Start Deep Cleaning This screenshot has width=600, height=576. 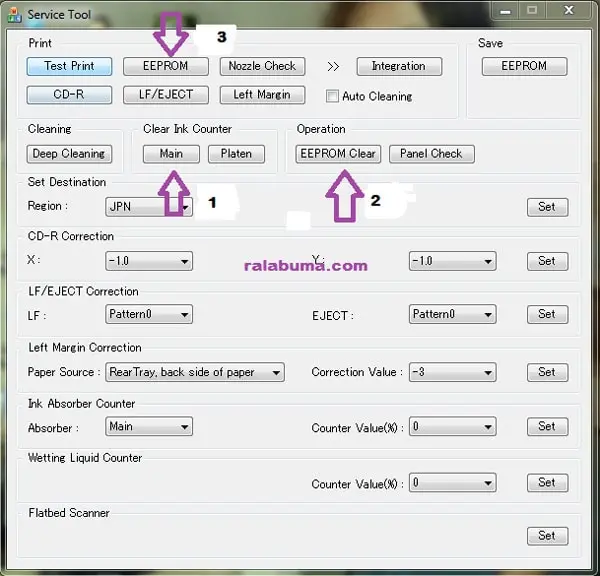[x=69, y=154]
